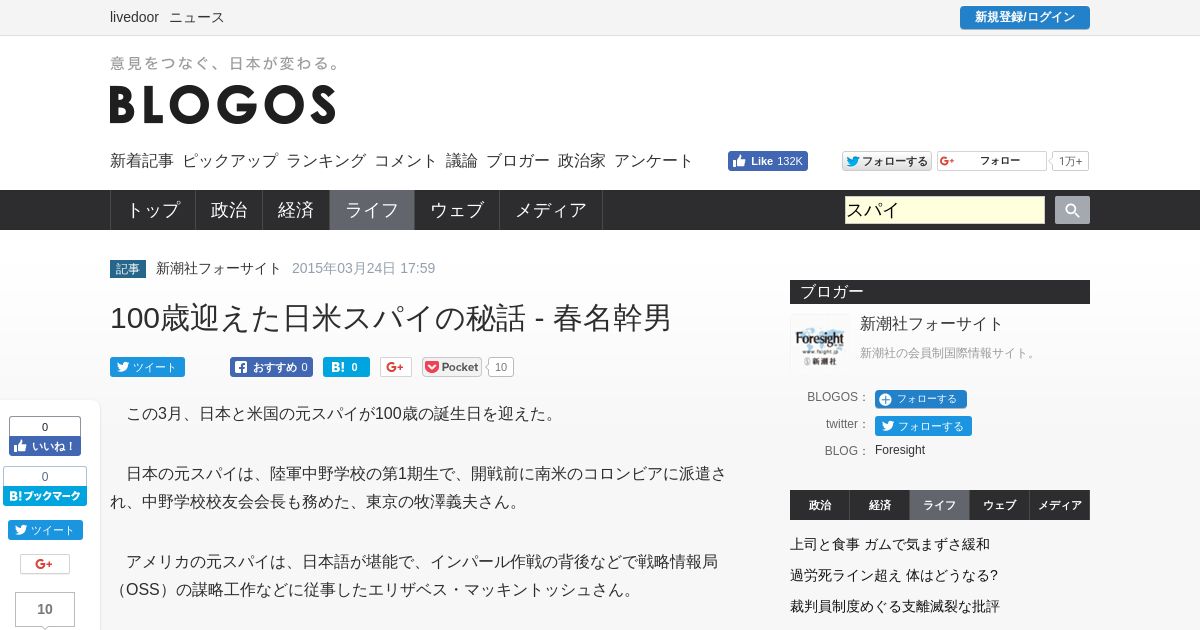Image resolution: width=1200 pixels, height=630 pixels.
Task: Click floating sidebar G+ button
Action: pos(45,564)
